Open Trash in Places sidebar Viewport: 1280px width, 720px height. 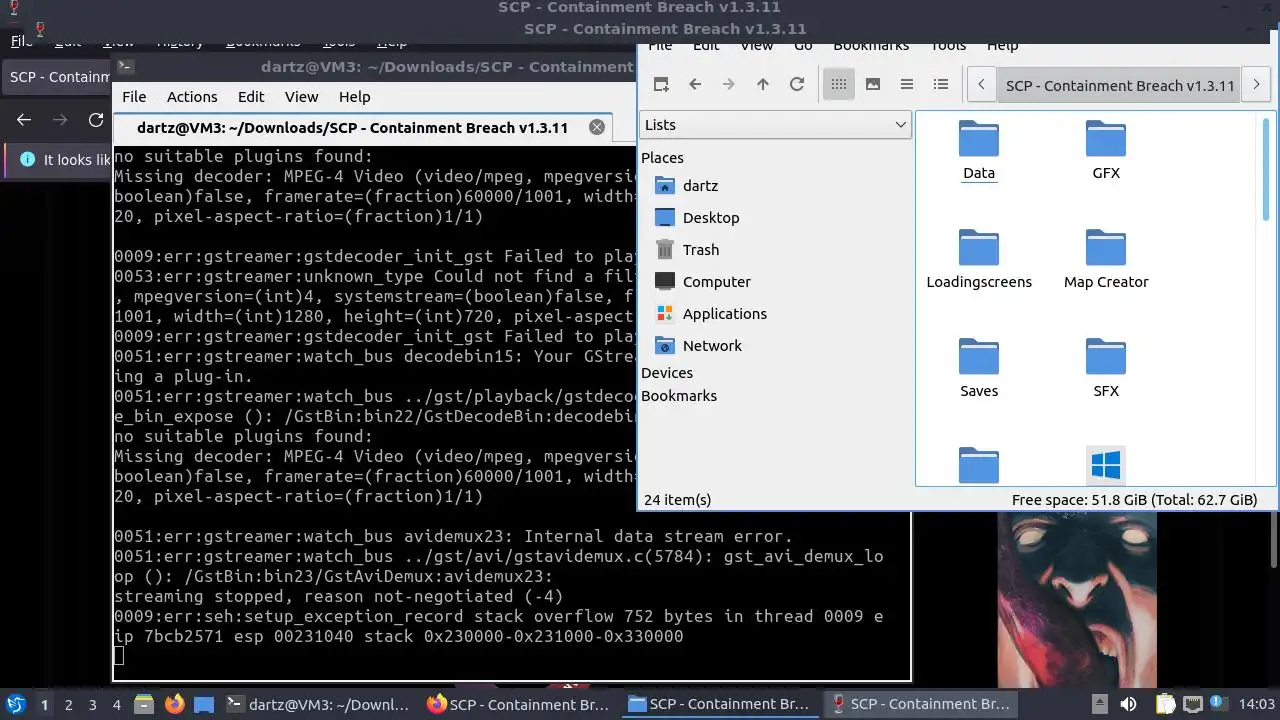[687, 250]
